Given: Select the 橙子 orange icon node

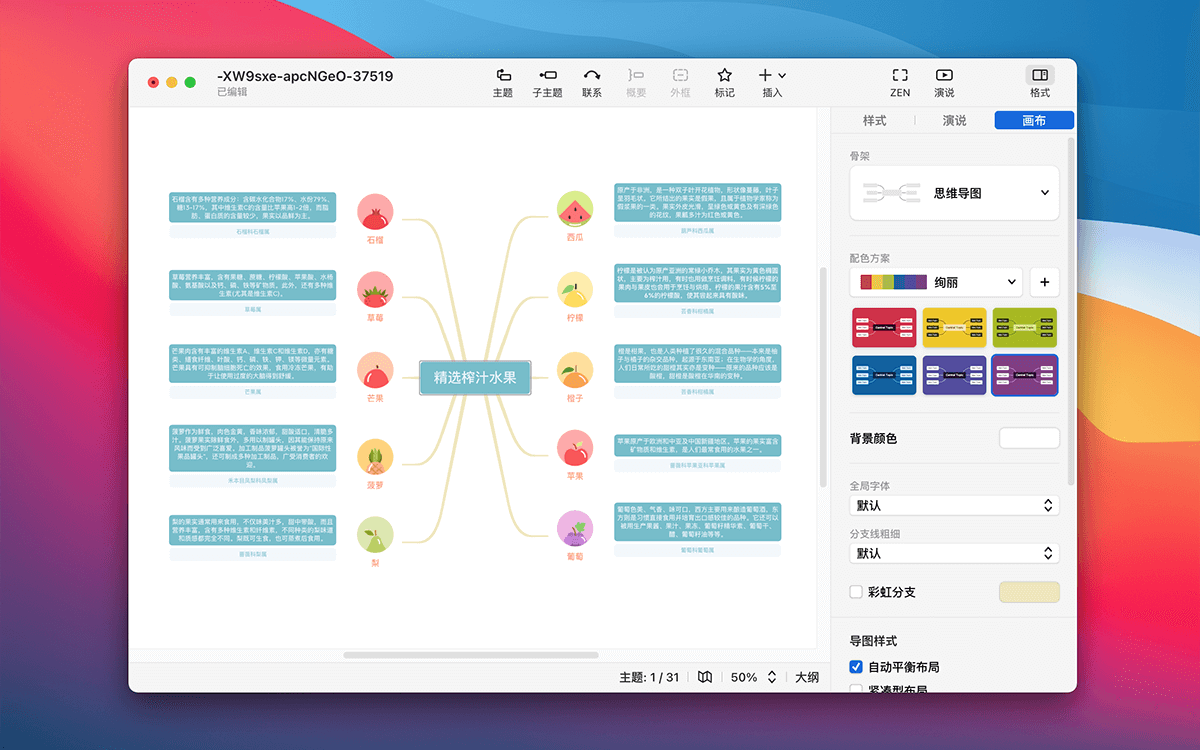Looking at the screenshot, I should (x=575, y=370).
